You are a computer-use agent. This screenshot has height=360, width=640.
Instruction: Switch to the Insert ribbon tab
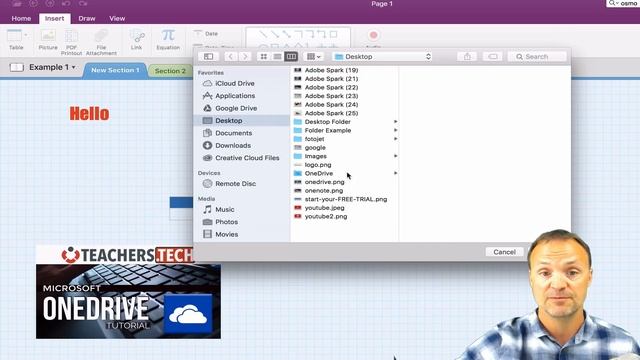pos(54,18)
